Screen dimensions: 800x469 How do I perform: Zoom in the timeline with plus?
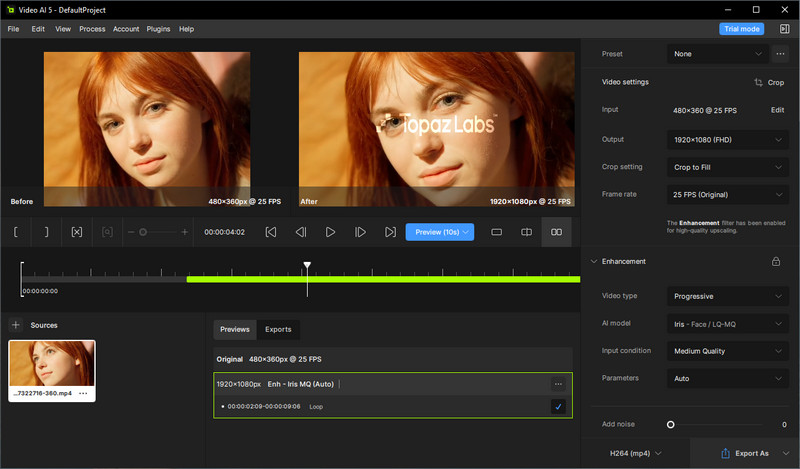pyautogui.click(x=185, y=232)
